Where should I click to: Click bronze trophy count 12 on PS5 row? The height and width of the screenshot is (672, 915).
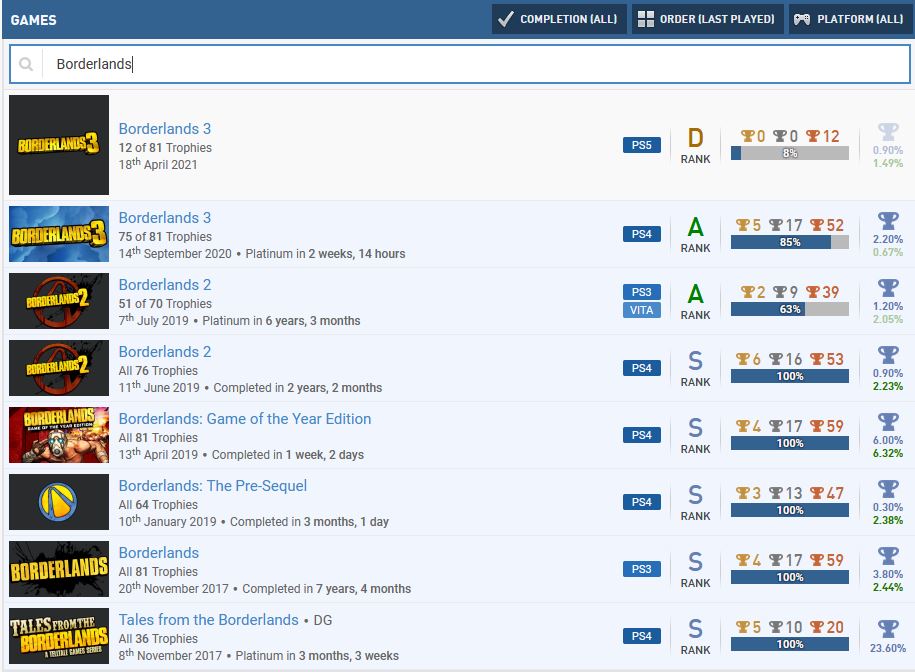click(823, 136)
